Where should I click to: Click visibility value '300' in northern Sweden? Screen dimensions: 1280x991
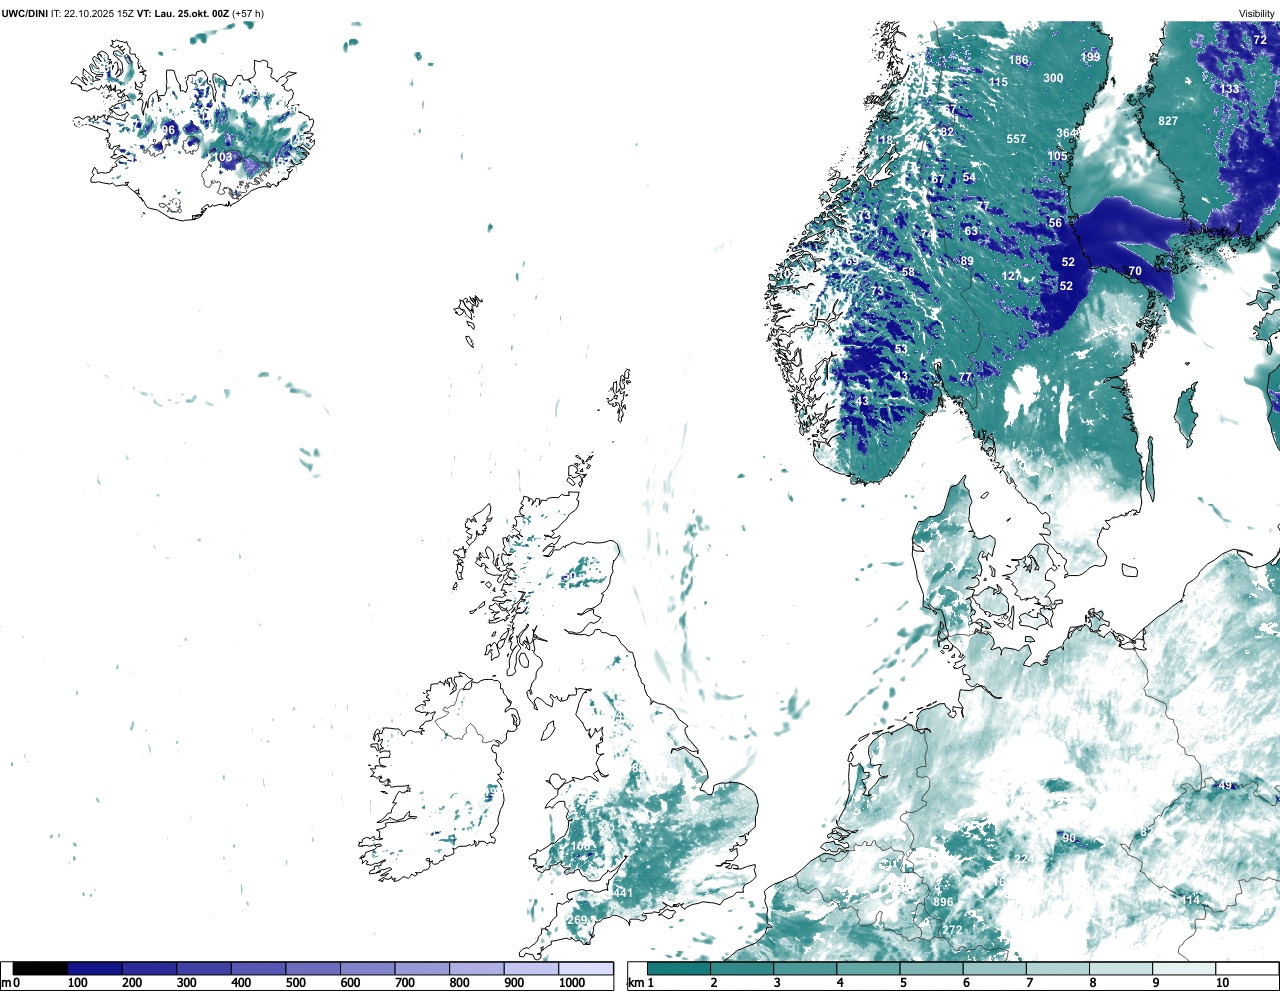coord(1053,78)
